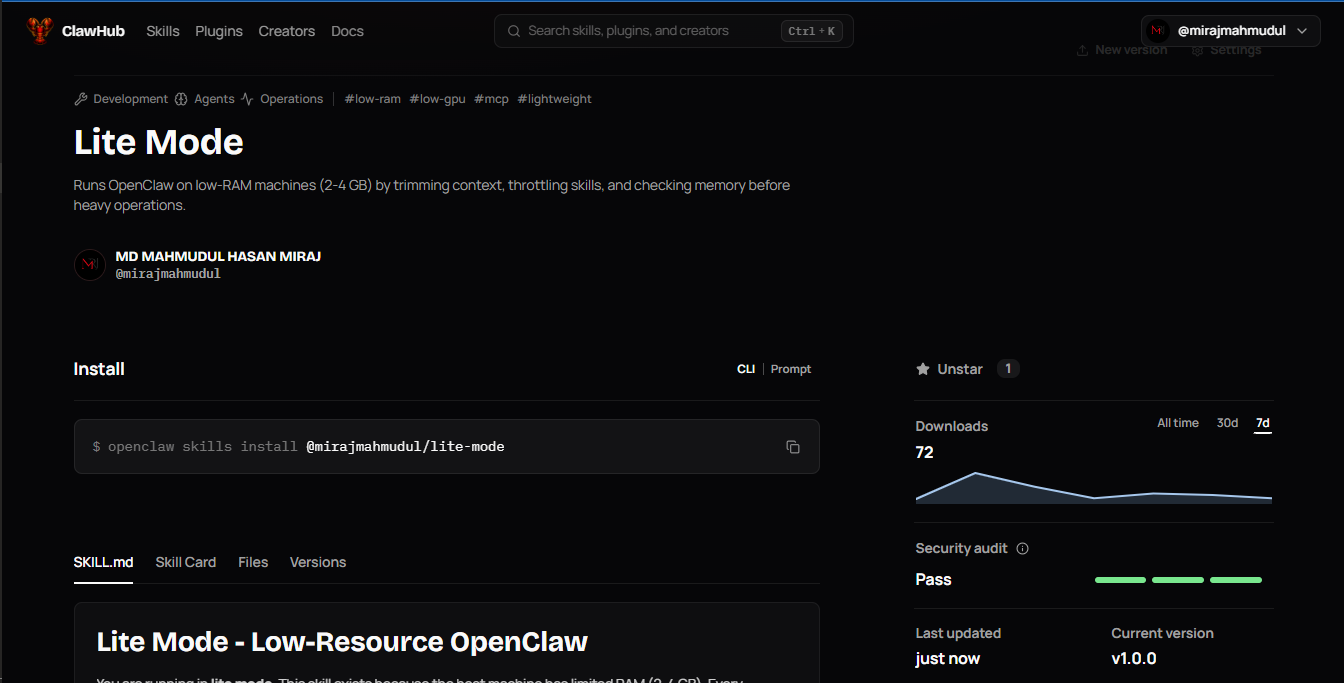The width and height of the screenshot is (1344, 683).
Task: Show All time downloads
Action: tap(1178, 423)
